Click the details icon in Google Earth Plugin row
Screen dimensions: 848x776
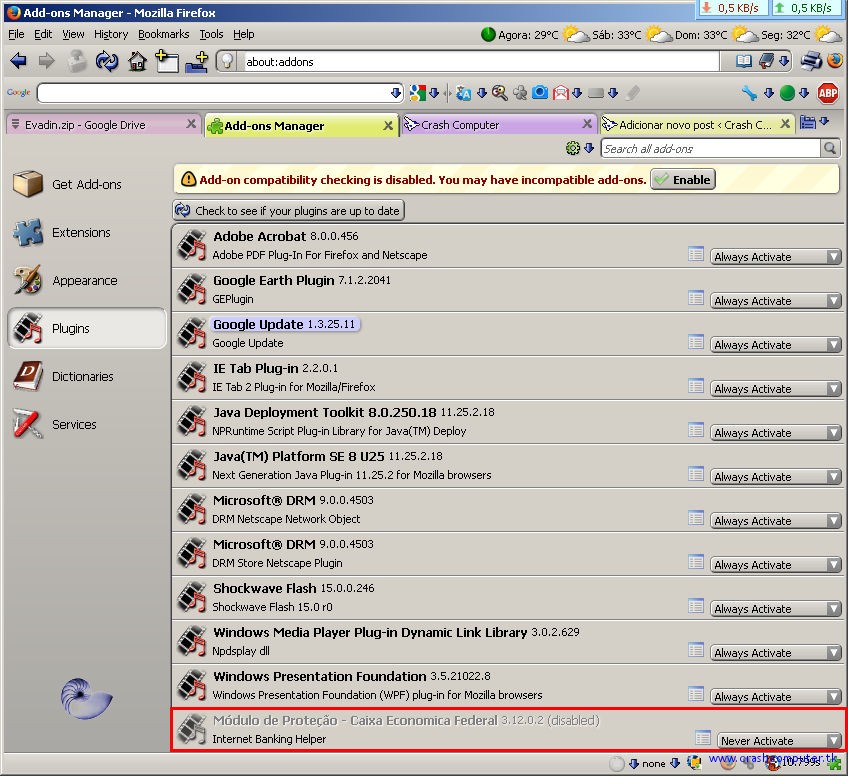tap(696, 298)
